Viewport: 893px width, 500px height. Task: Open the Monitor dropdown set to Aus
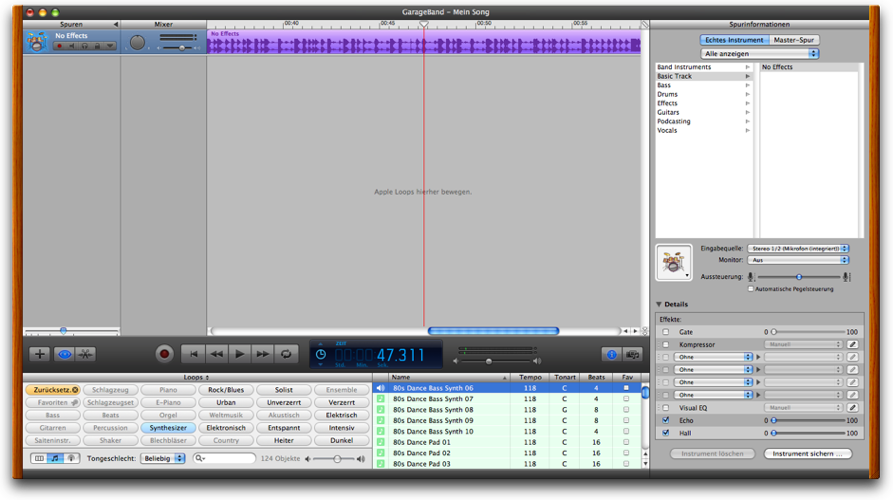click(798, 260)
